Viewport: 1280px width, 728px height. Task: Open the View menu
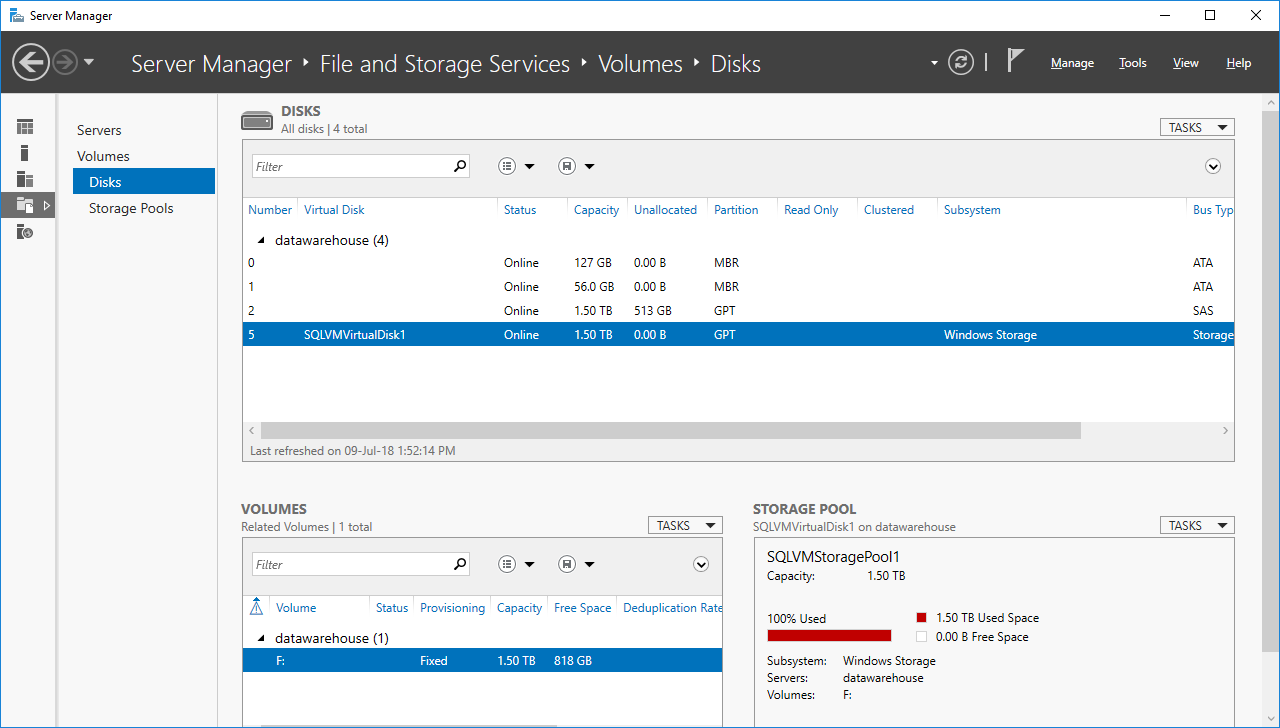(x=1186, y=63)
